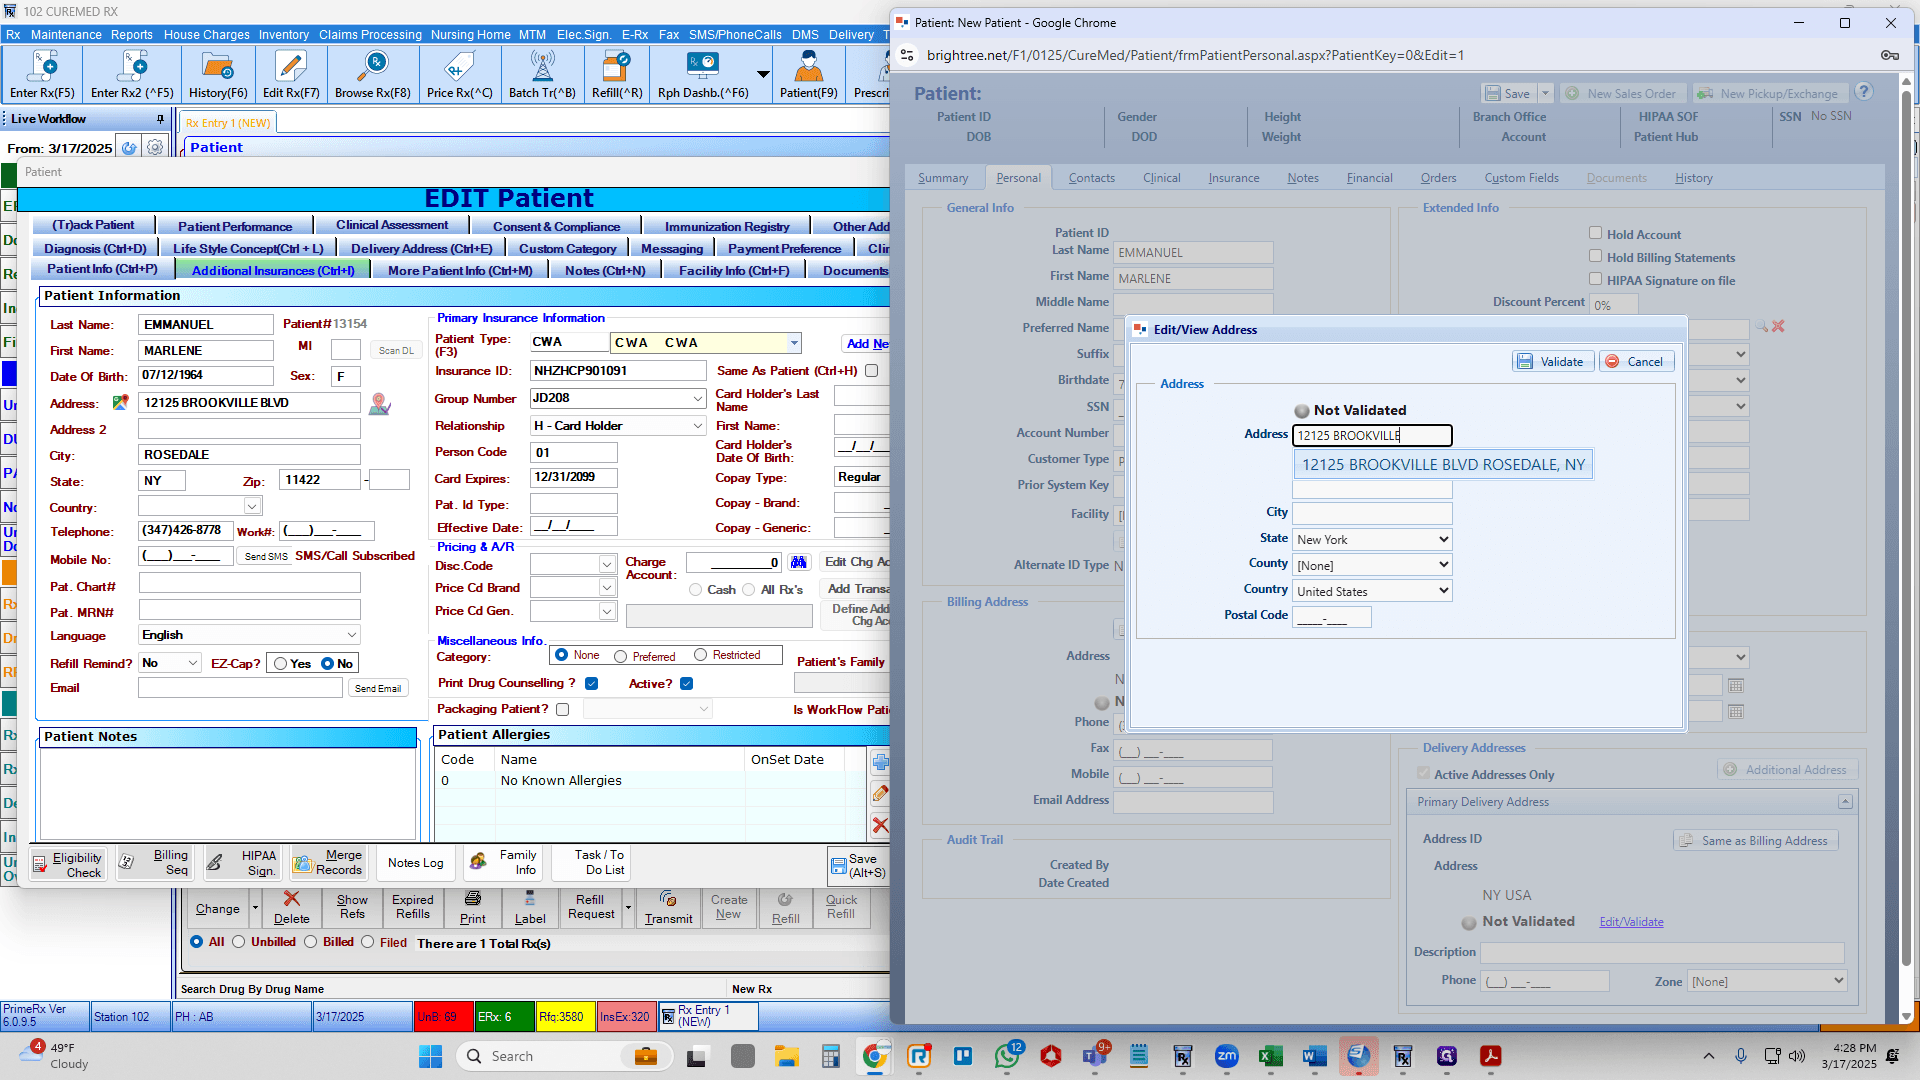
Task: Click the Edit Rx (F7) toolbar icon
Action: pyautogui.click(x=291, y=75)
